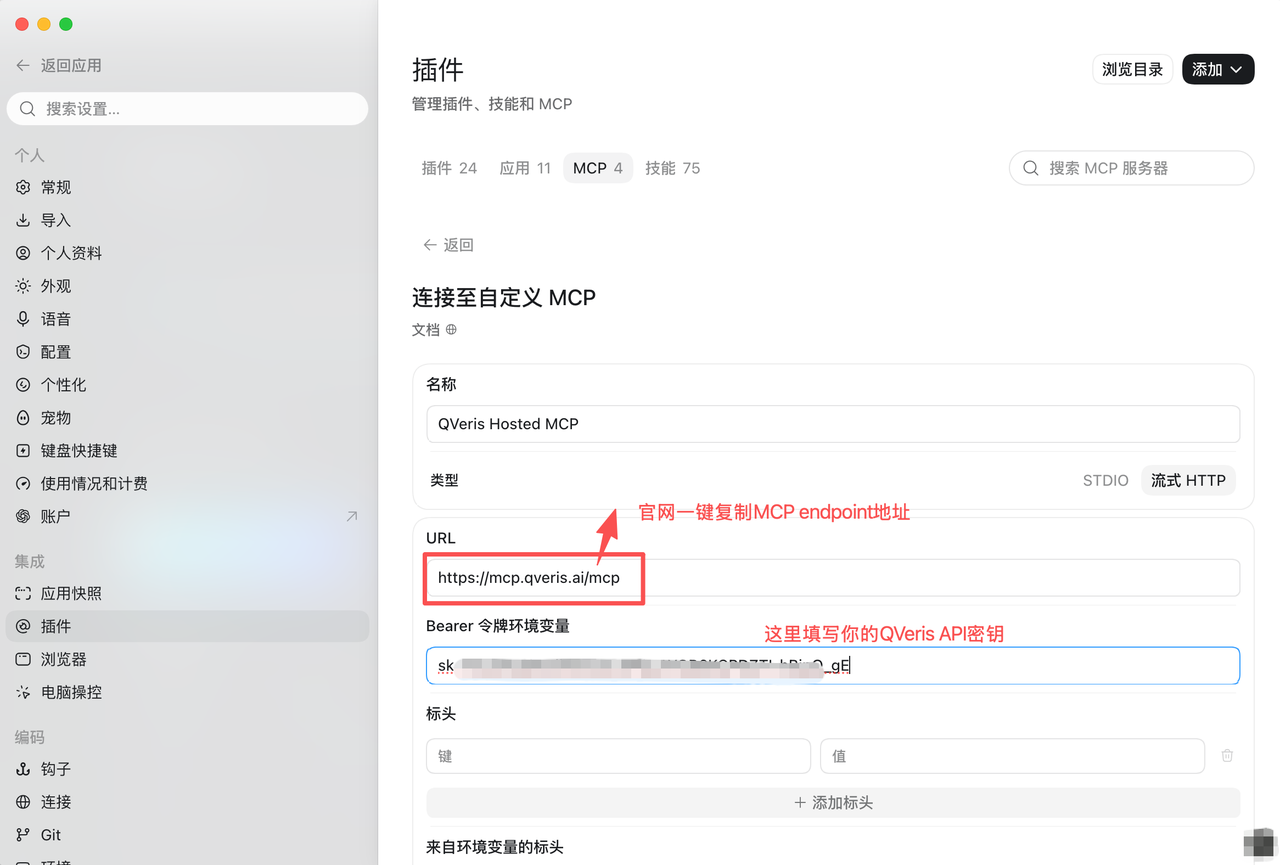The height and width of the screenshot is (865, 1280).
Task: Open 电脑操控 computer control icon item
Action: tap(23, 692)
